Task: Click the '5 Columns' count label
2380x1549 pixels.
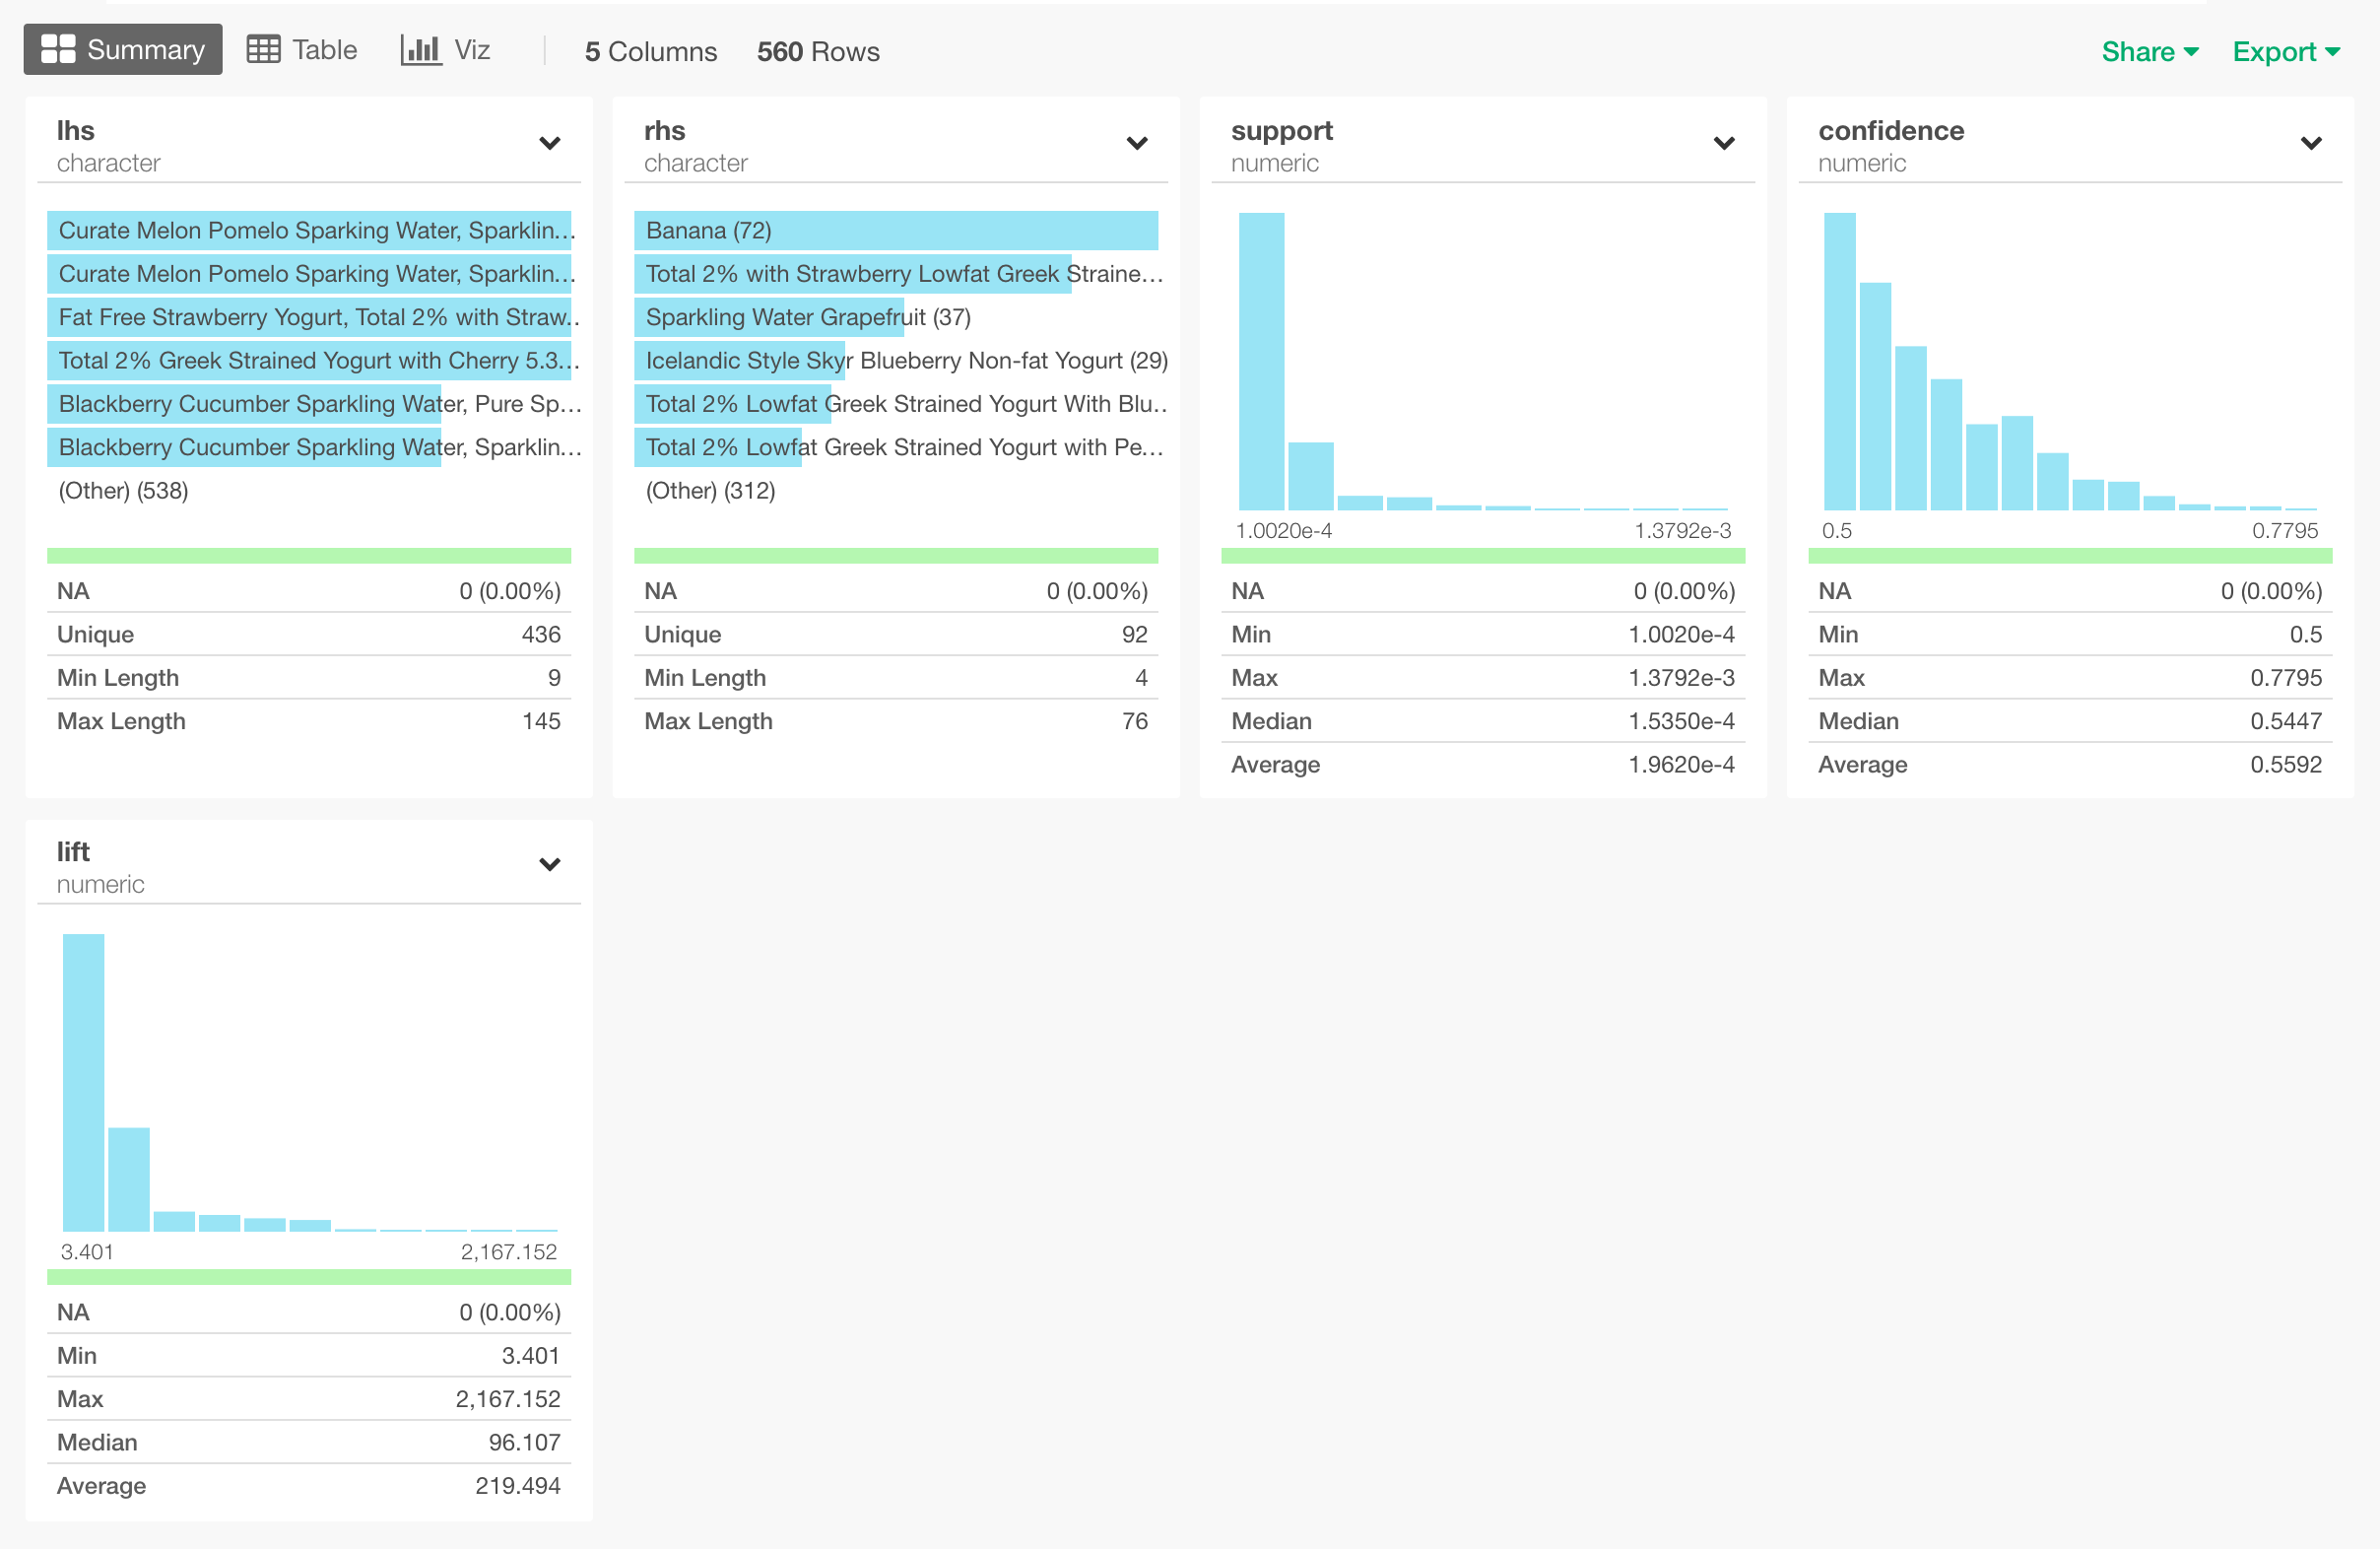Action: pyautogui.click(x=651, y=51)
